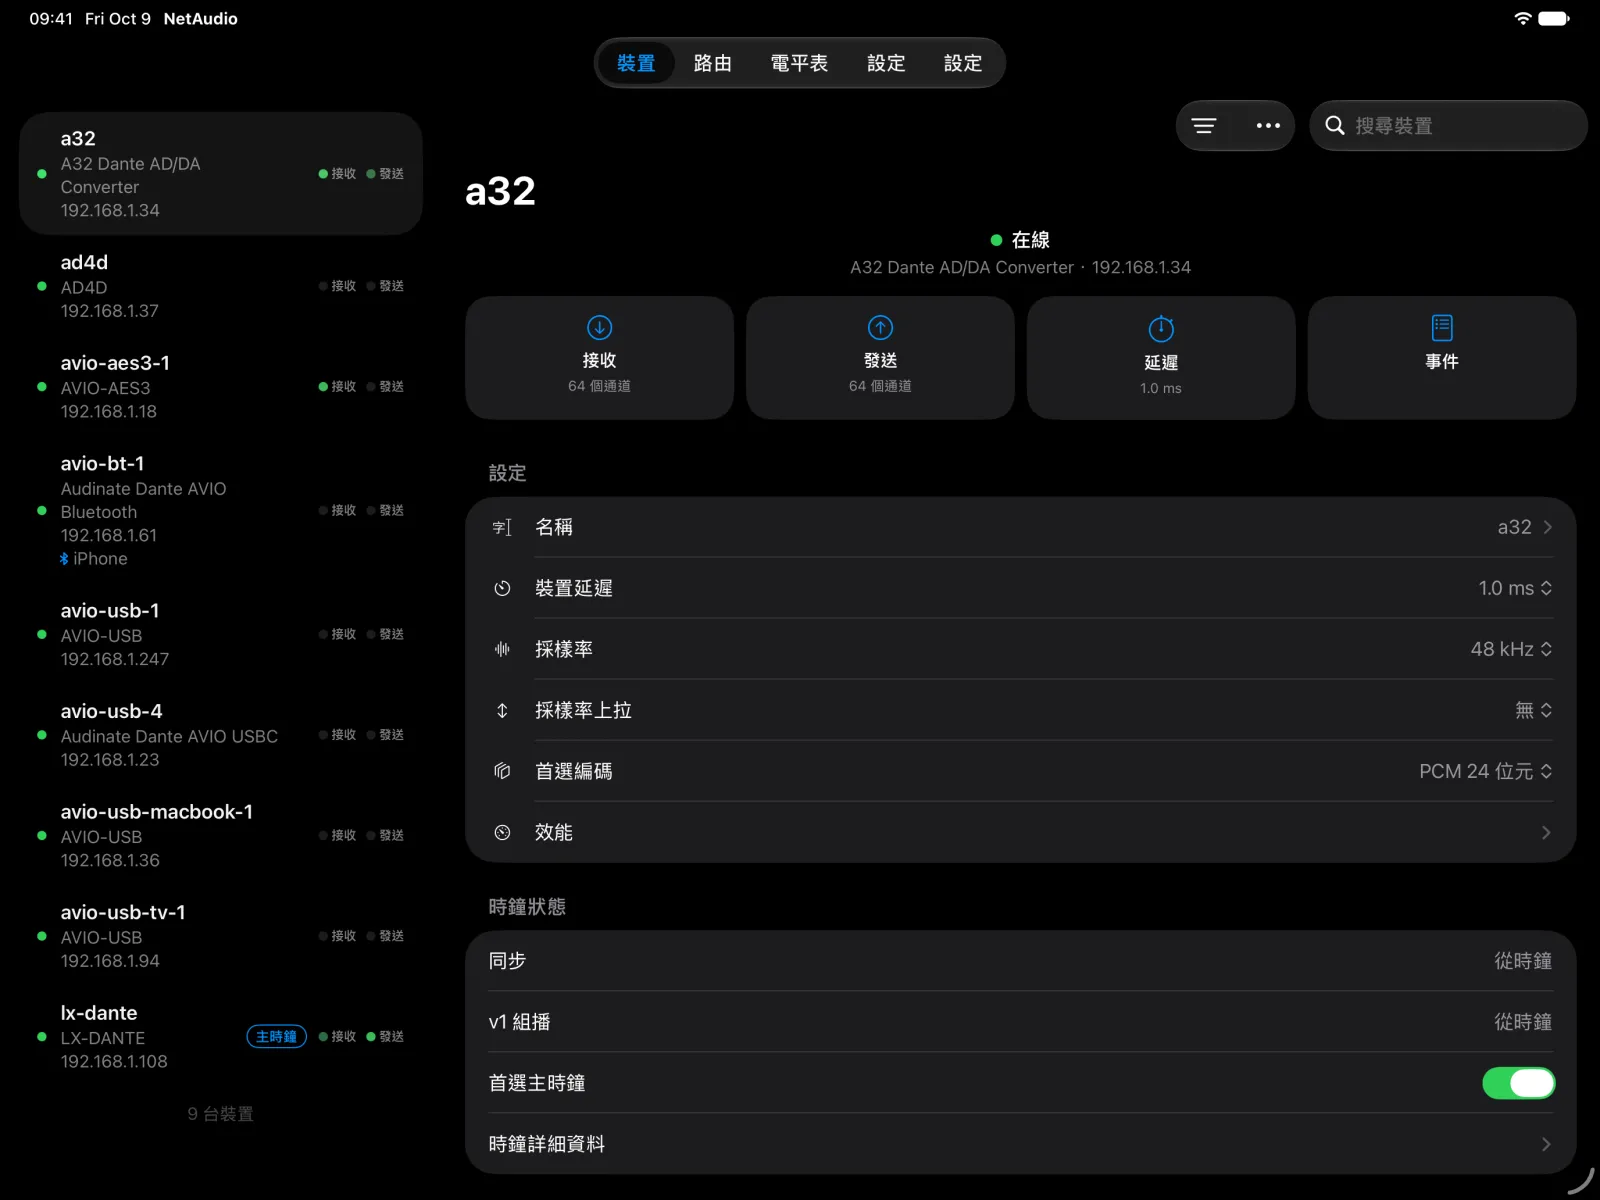The width and height of the screenshot is (1600, 1200).
Task: Open the three-dot more options menu
Action: point(1268,126)
